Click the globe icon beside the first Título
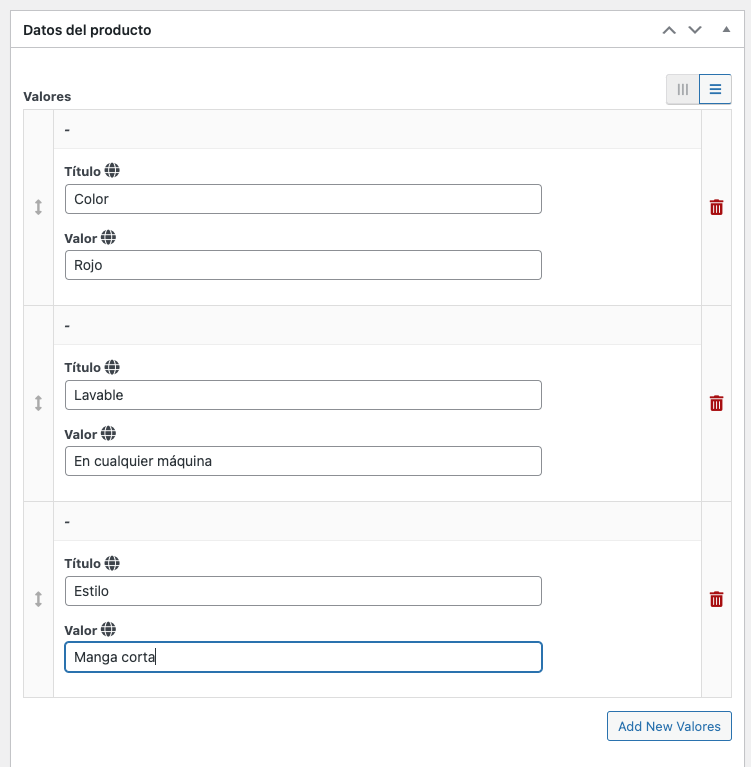This screenshot has height=767, width=751. (x=112, y=171)
